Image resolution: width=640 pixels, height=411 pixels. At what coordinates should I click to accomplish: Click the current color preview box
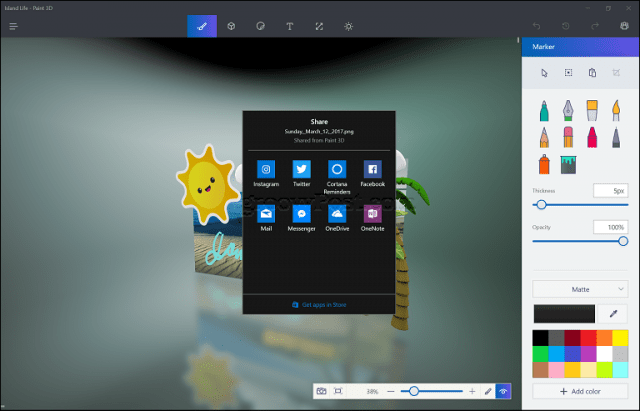click(564, 313)
